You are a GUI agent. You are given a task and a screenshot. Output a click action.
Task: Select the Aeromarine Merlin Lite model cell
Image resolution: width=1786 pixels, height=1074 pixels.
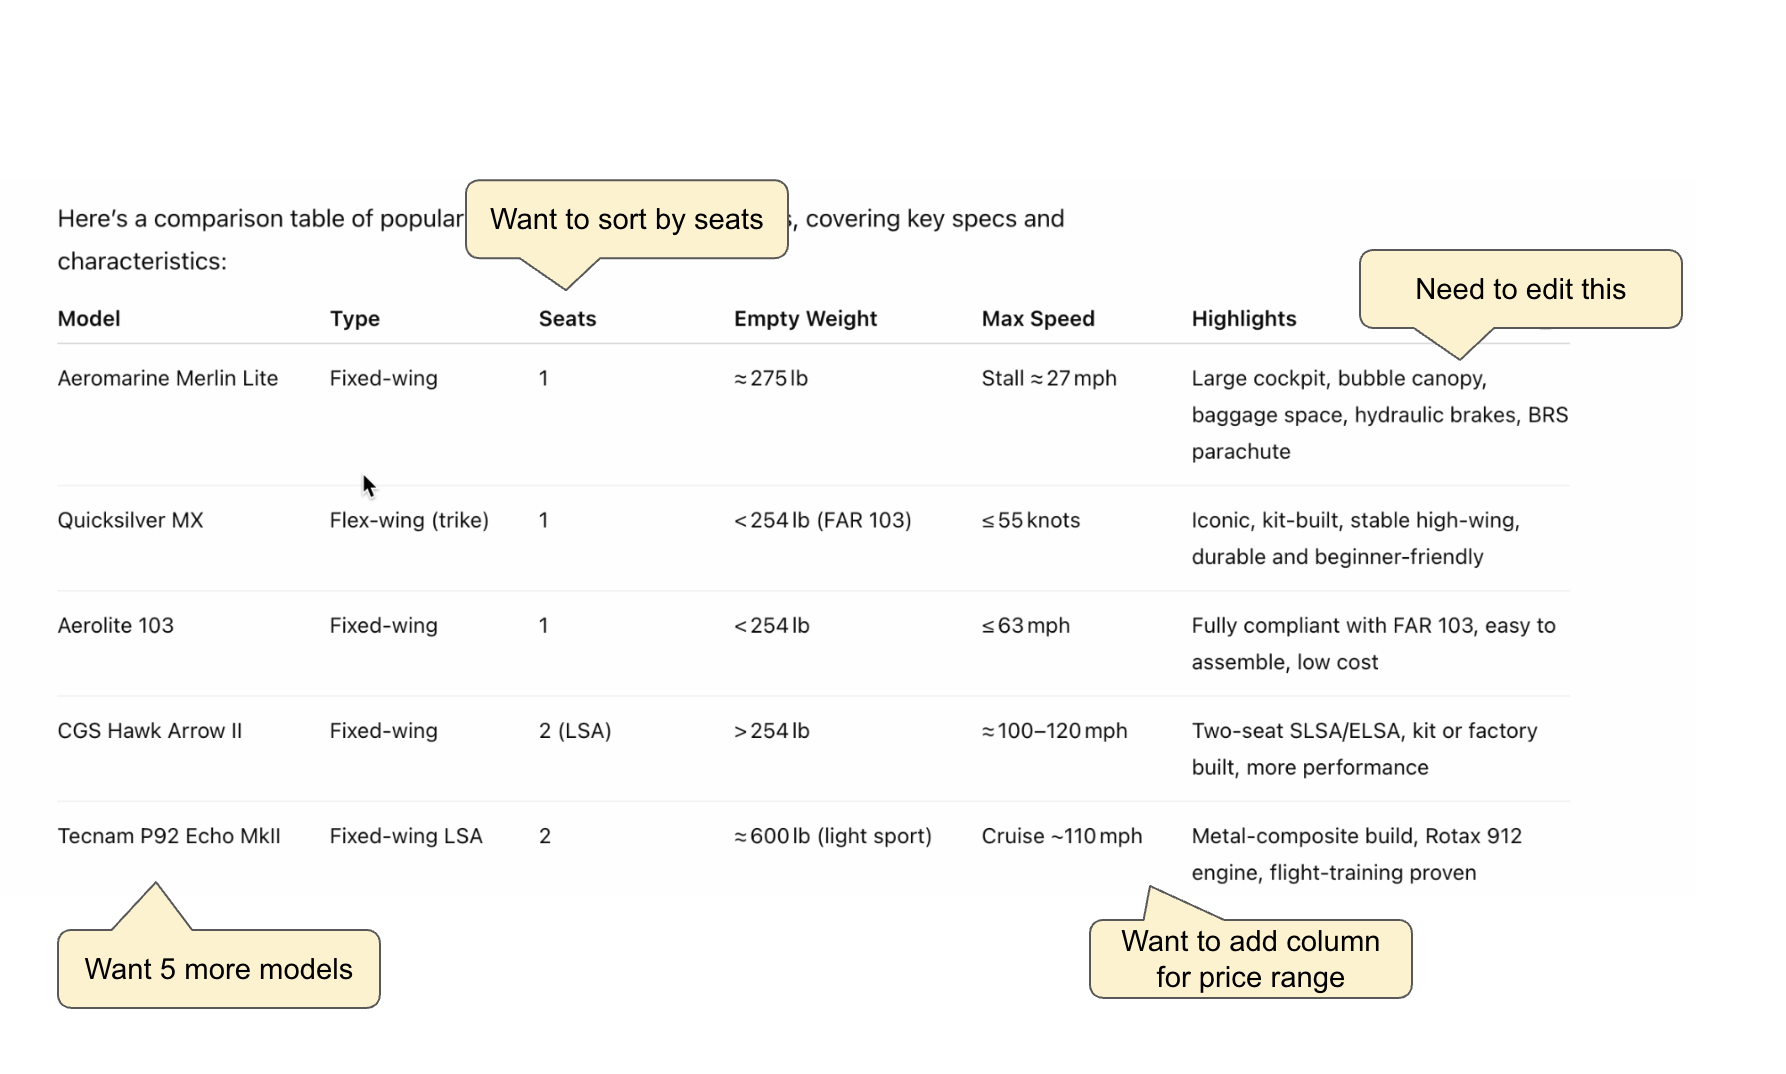[x=168, y=379]
